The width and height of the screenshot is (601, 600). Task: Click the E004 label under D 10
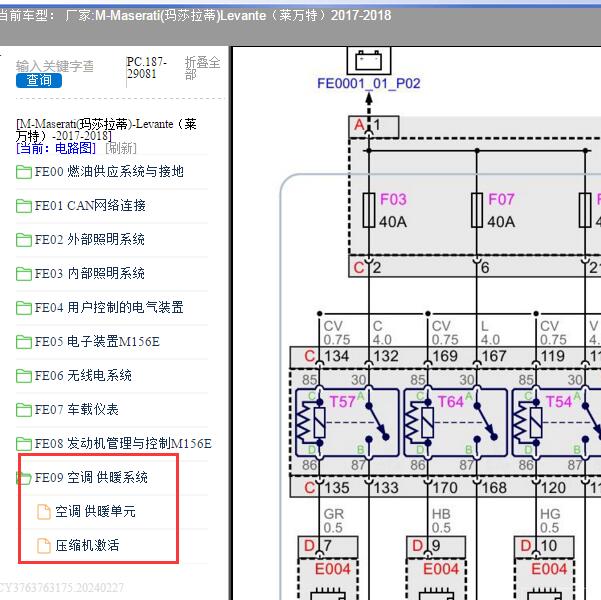click(x=549, y=569)
